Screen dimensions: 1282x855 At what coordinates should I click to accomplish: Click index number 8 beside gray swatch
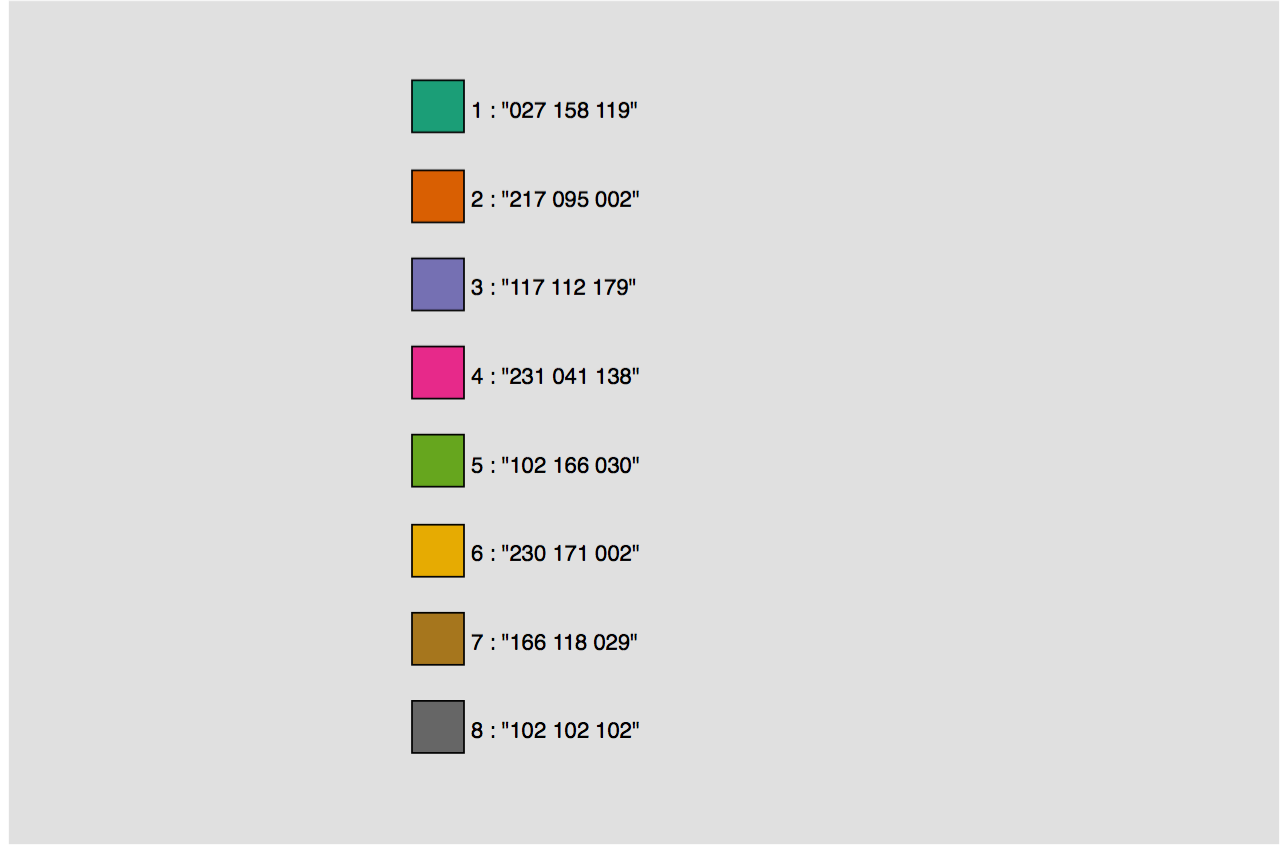click(x=477, y=731)
